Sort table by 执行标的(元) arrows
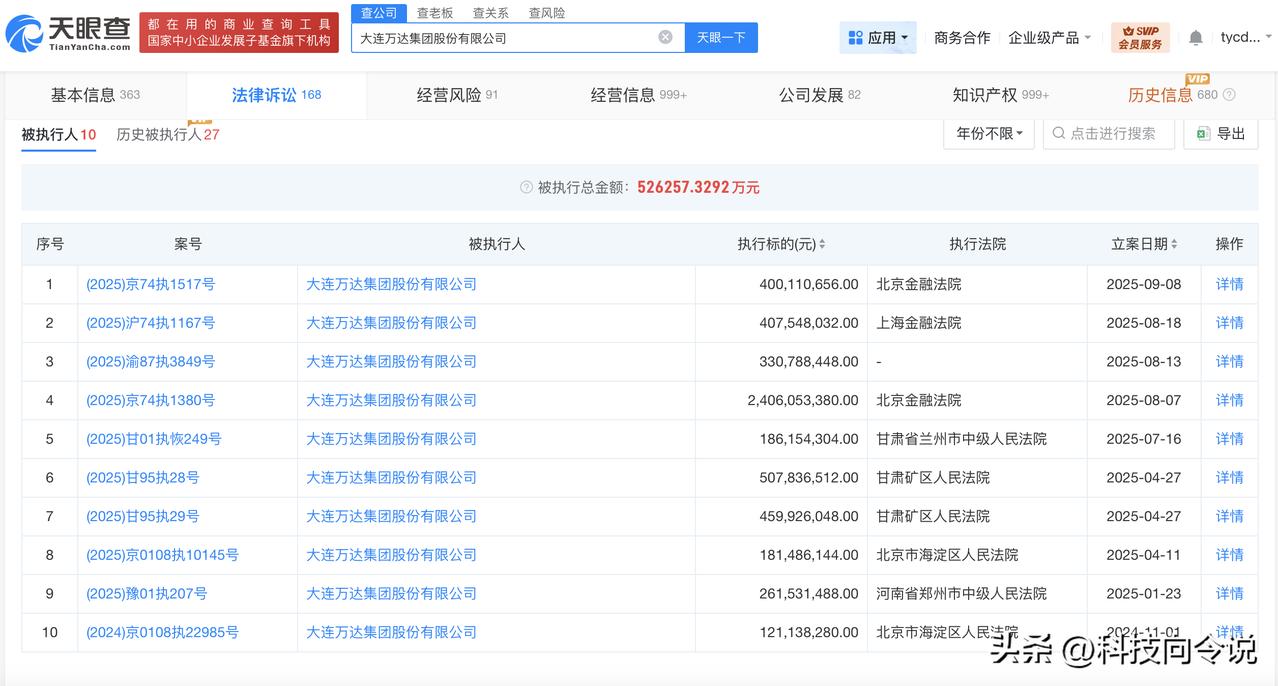1278x686 pixels. [822, 244]
